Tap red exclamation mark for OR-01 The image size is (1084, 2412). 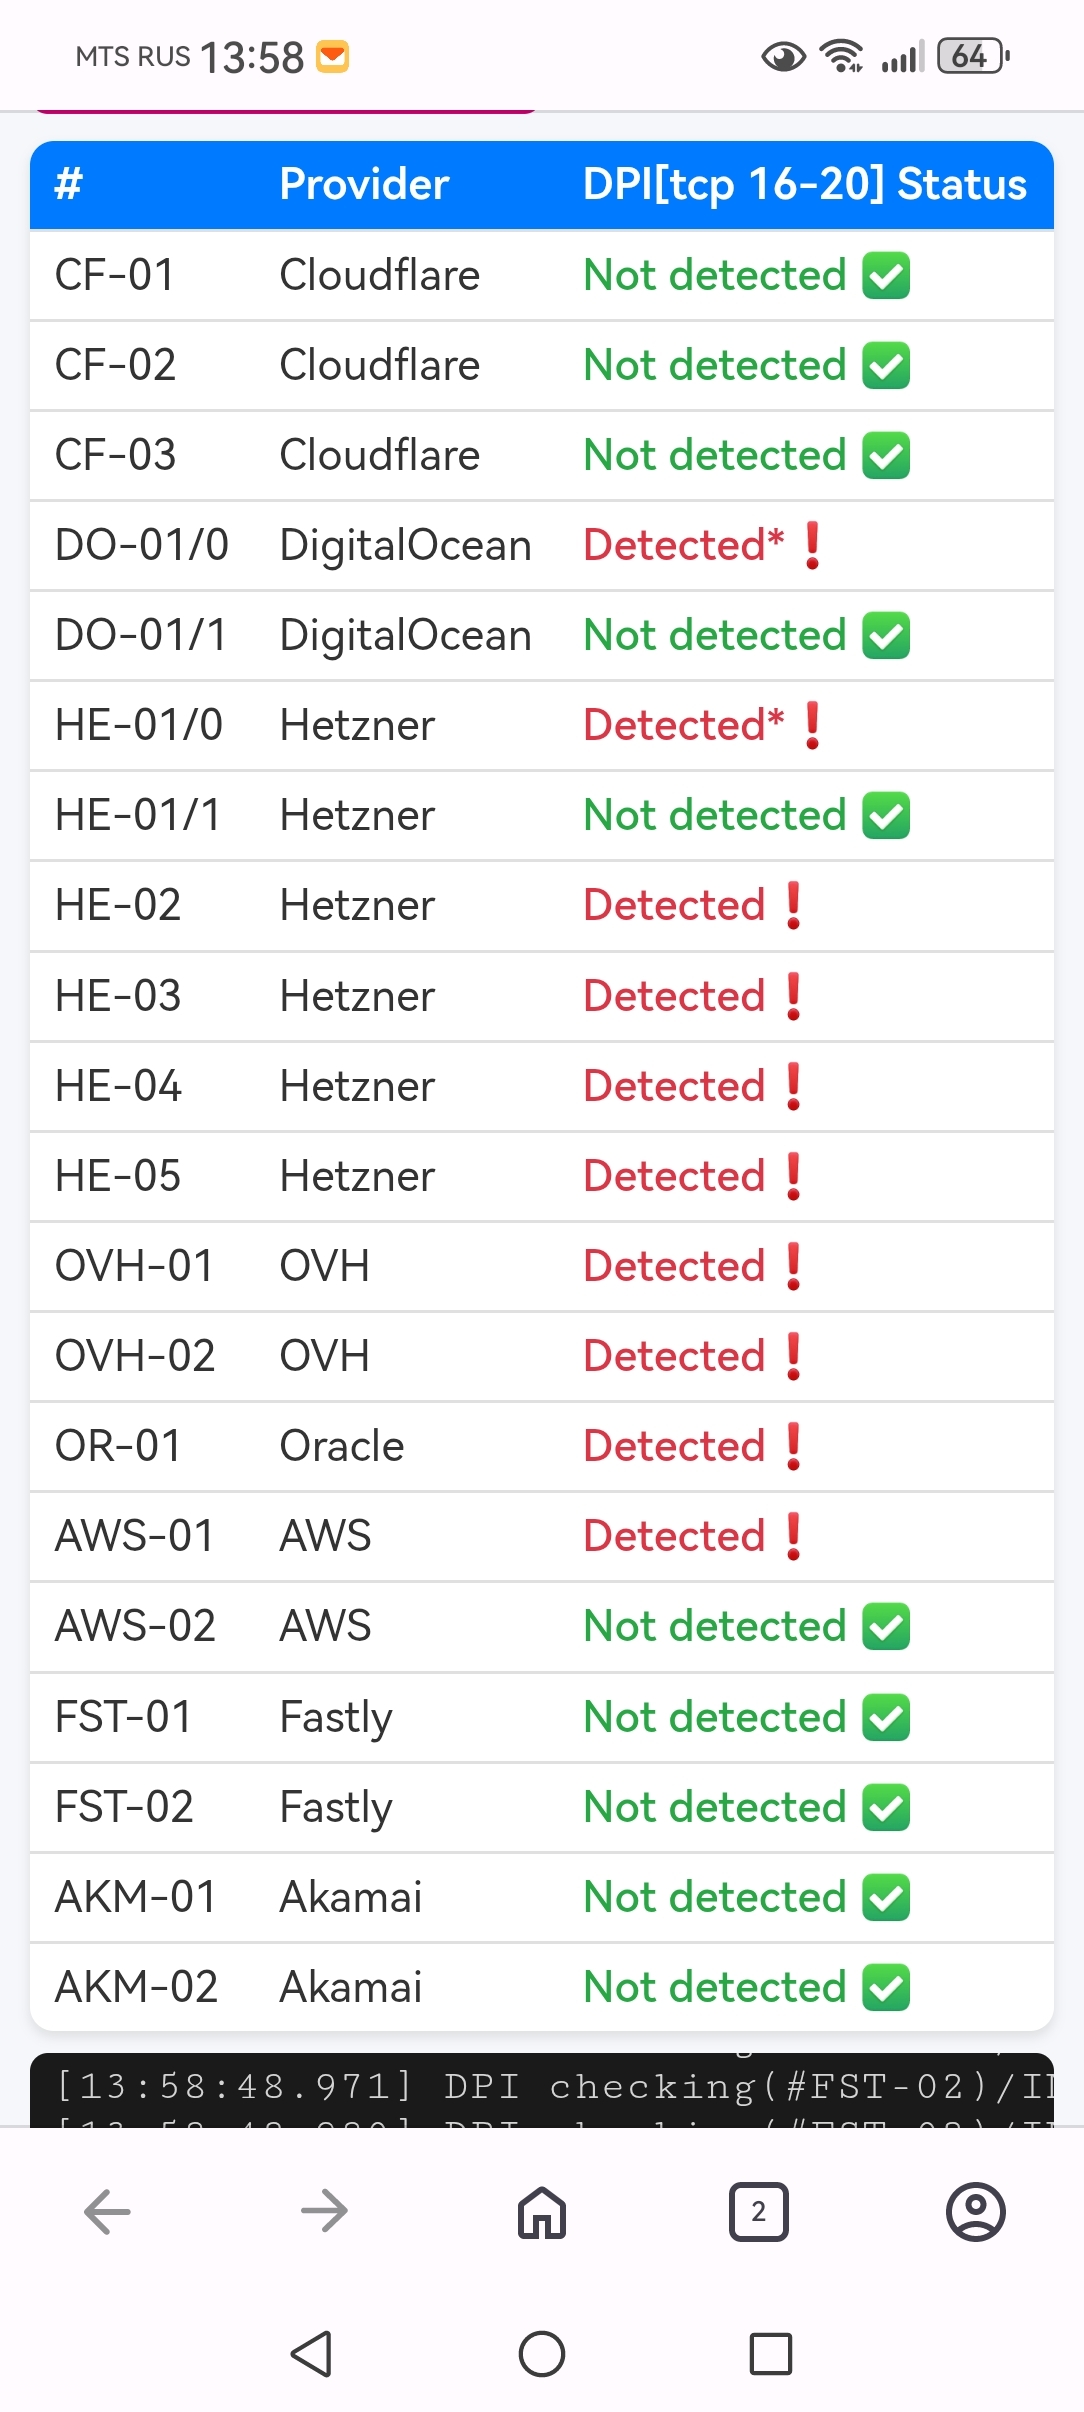coord(794,1447)
